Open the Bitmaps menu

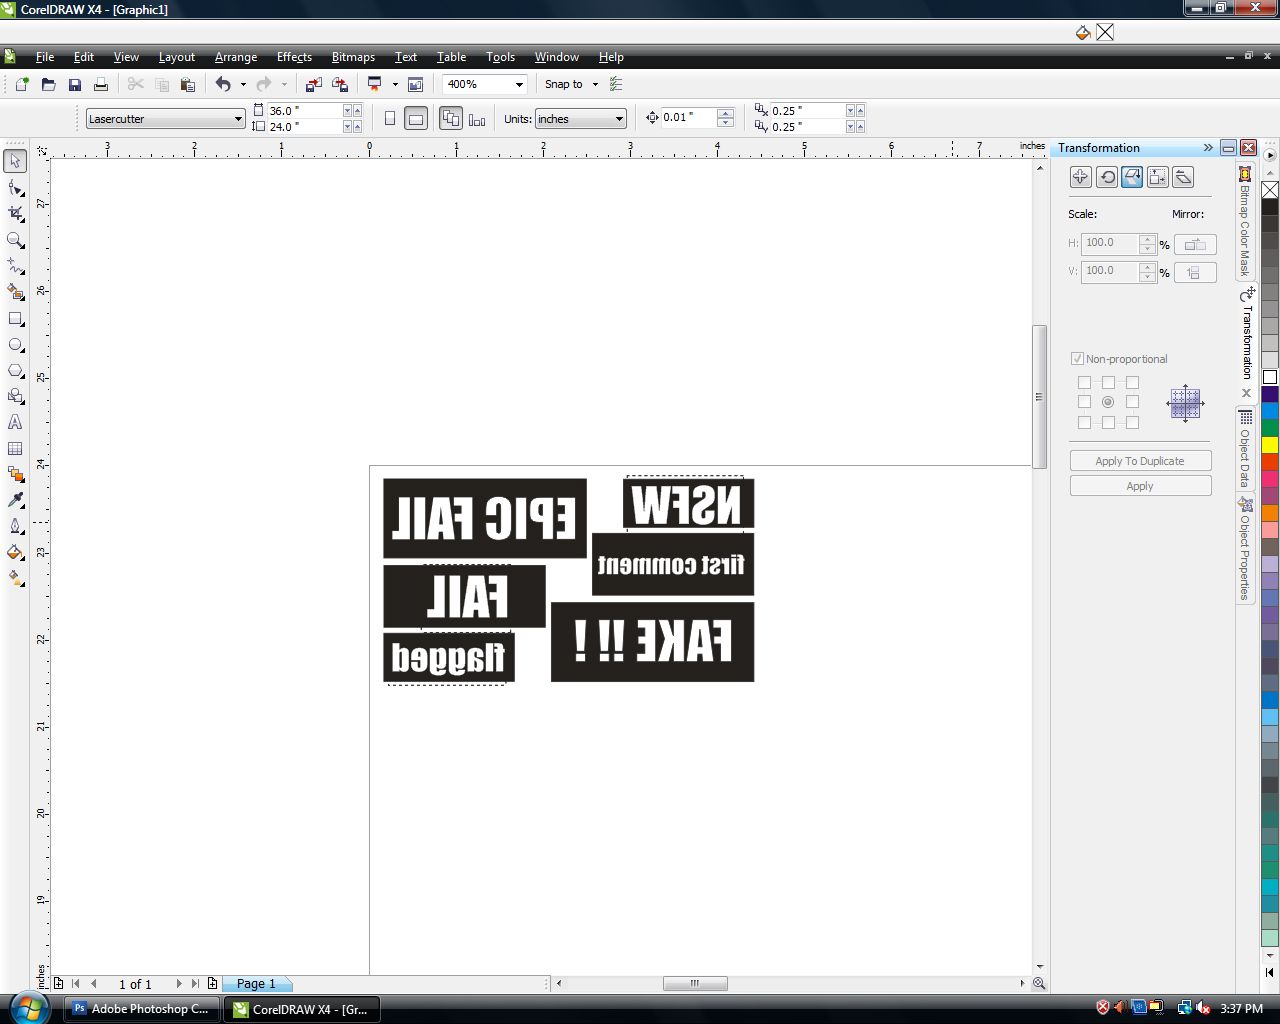click(x=353, y=57)
